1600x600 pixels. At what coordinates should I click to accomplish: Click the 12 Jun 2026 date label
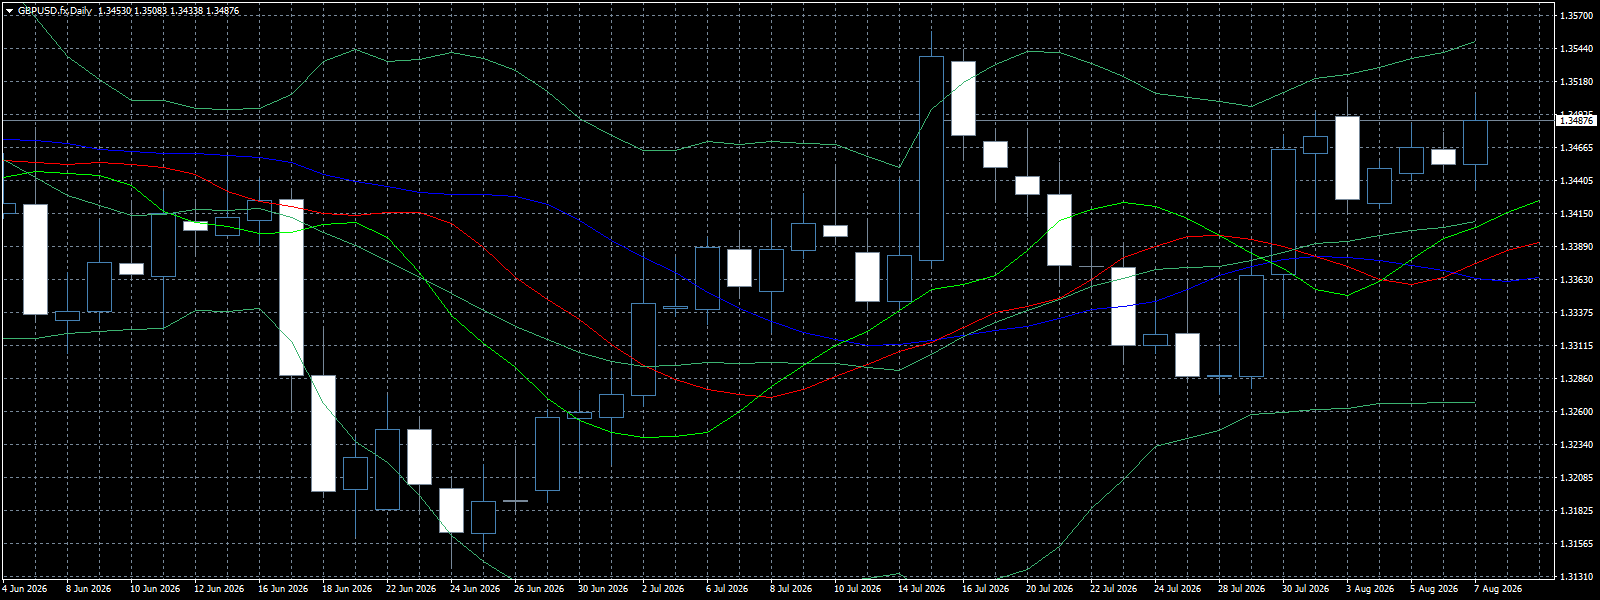[x=219, y=589]
